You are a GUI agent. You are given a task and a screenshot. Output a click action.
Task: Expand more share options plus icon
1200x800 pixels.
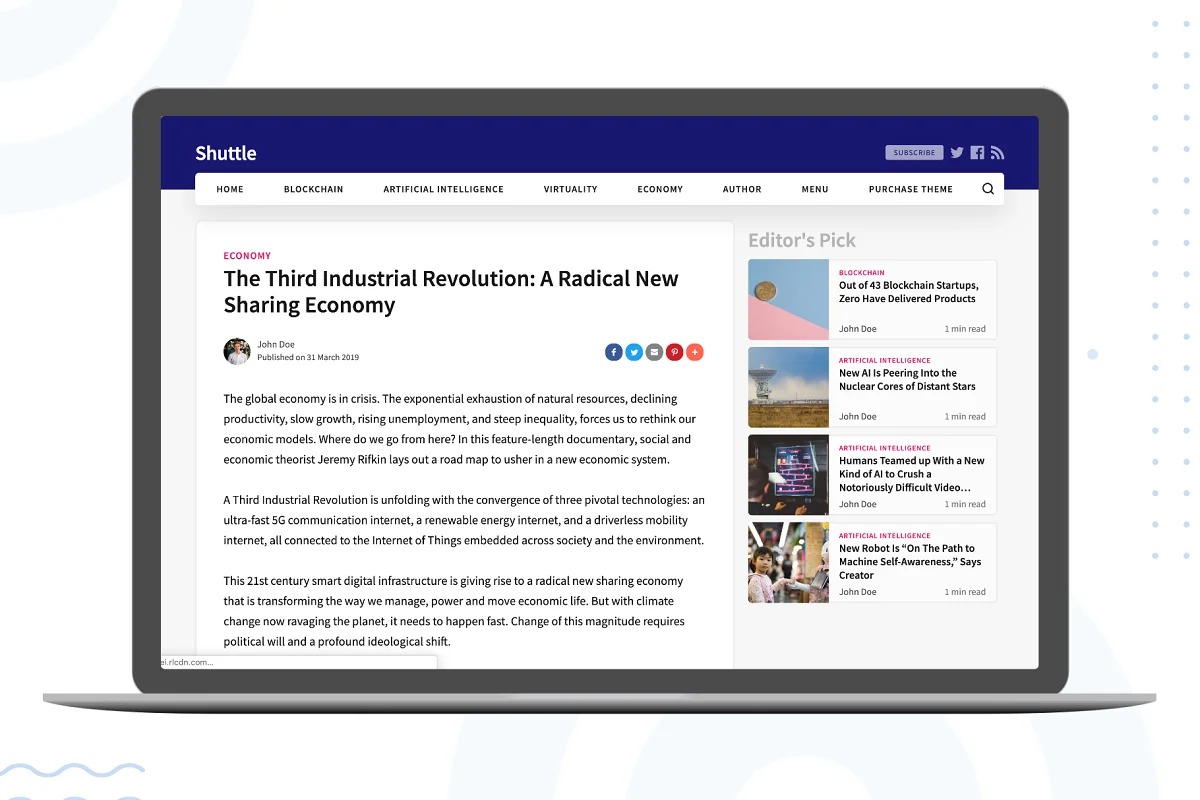click(x=695, y=352)
